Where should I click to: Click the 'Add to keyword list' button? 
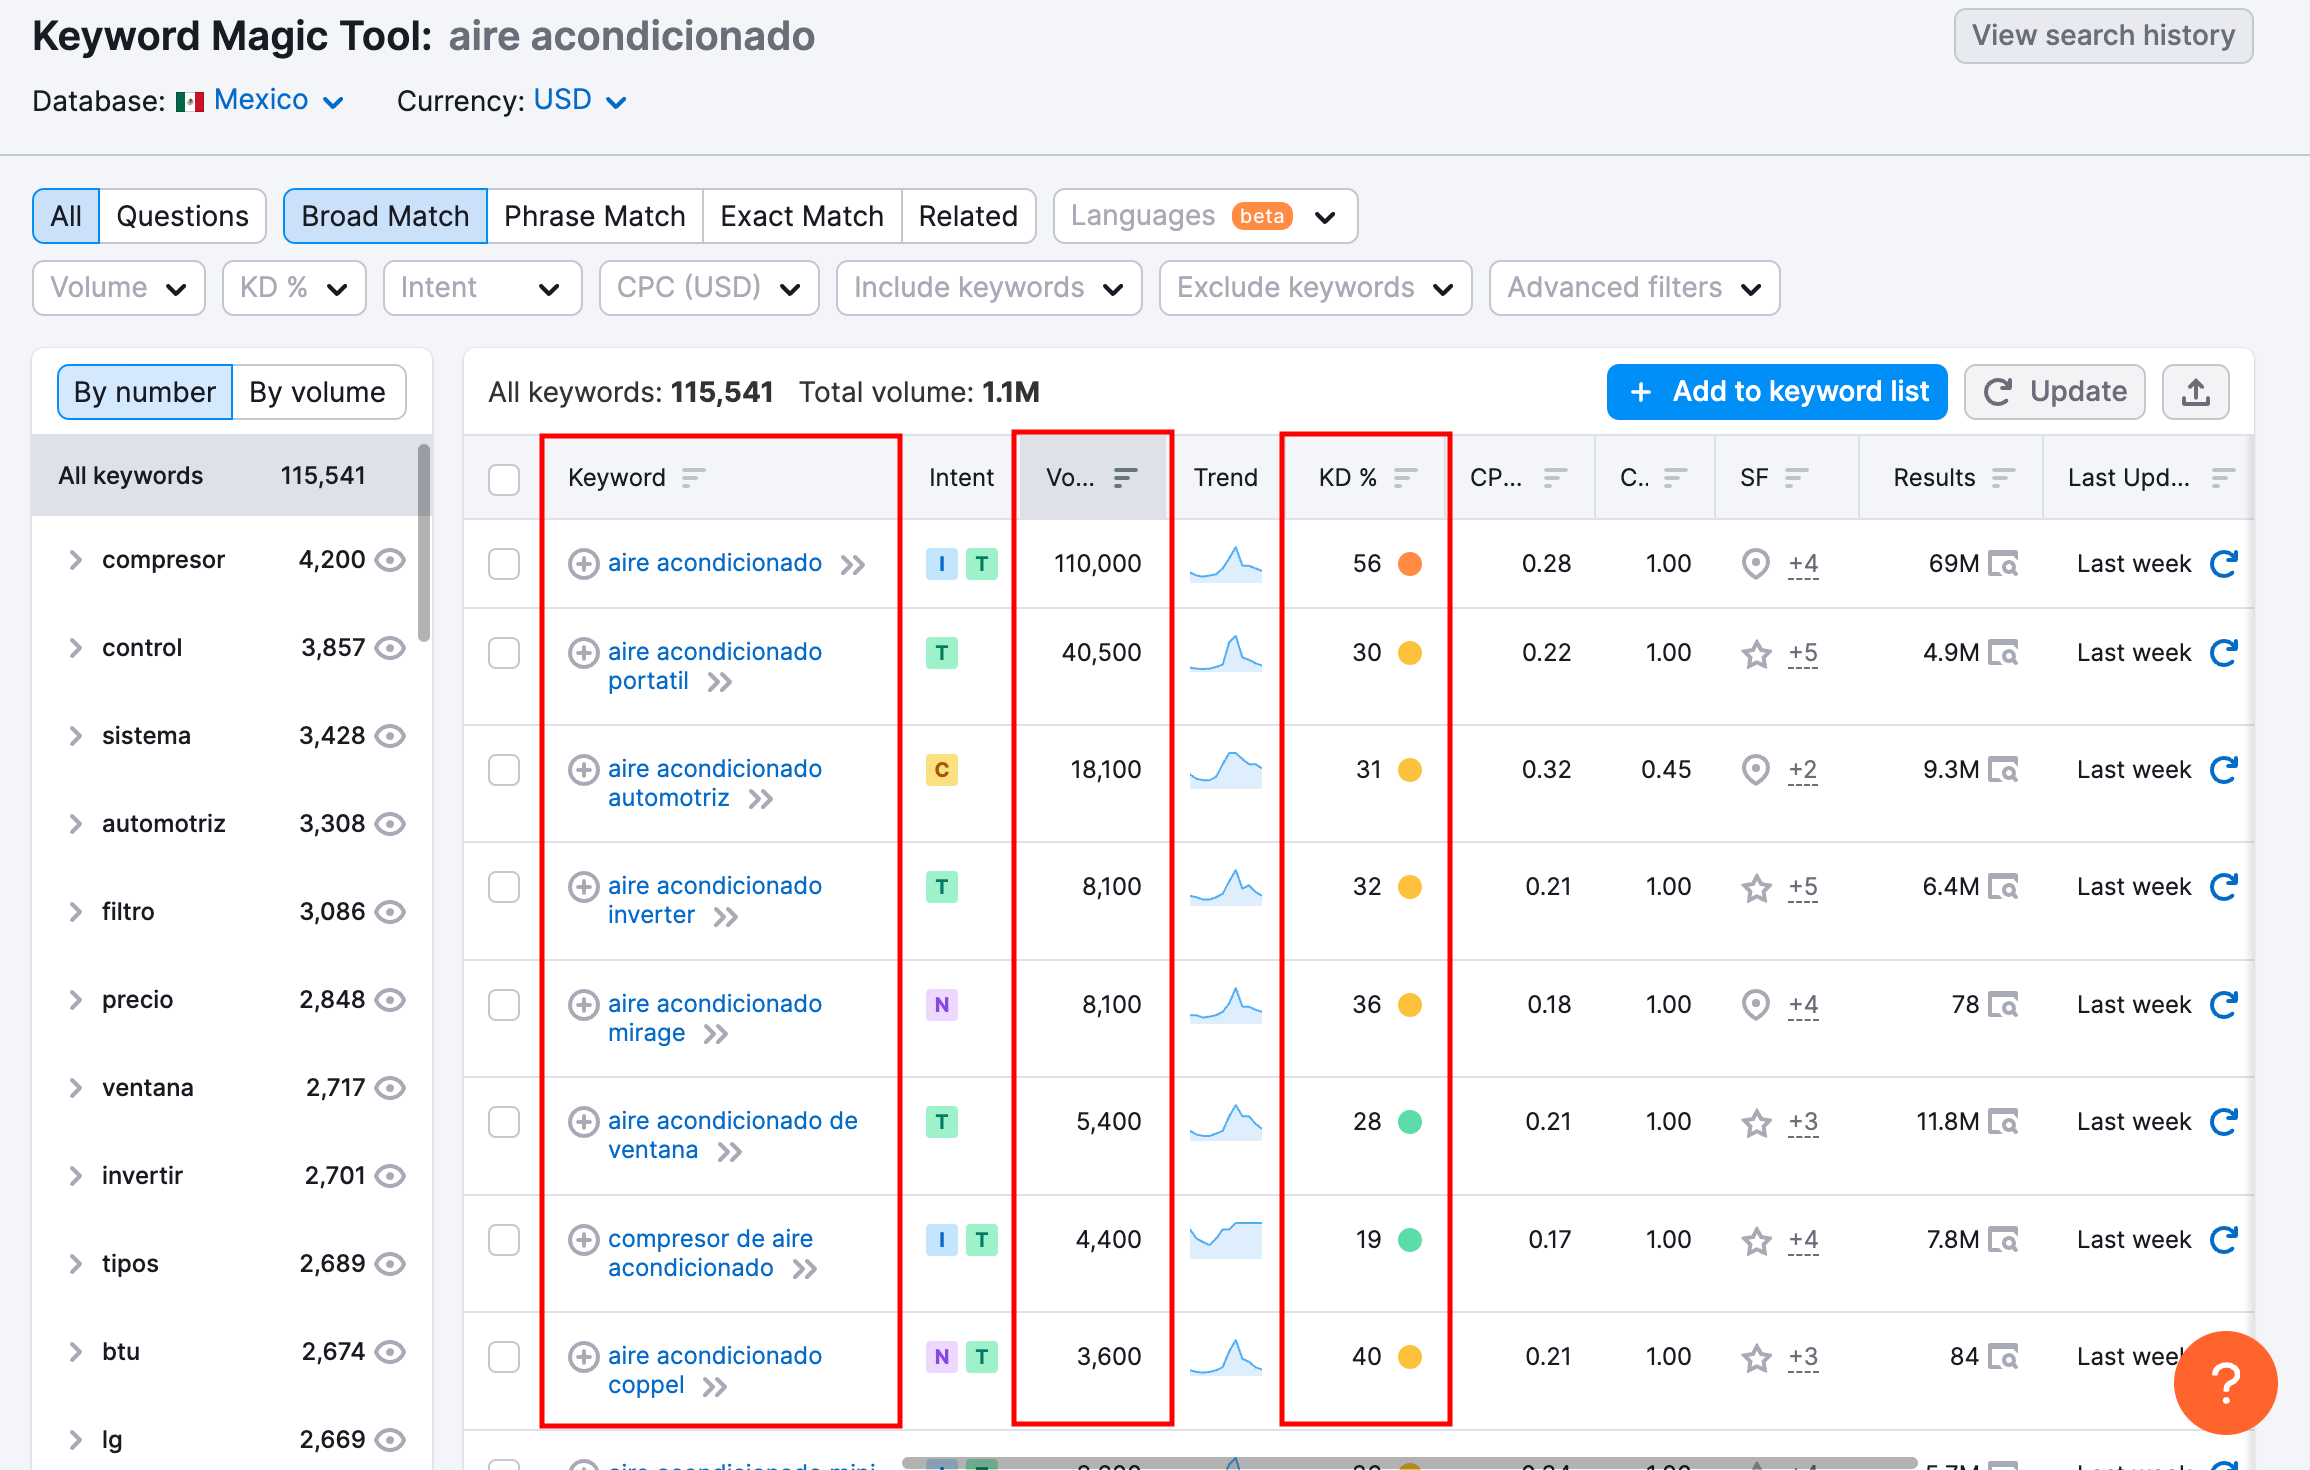point(1777,392)
